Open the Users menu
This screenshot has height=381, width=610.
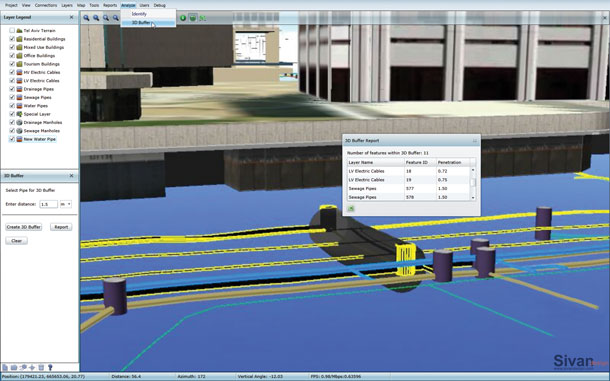[144, 5]
